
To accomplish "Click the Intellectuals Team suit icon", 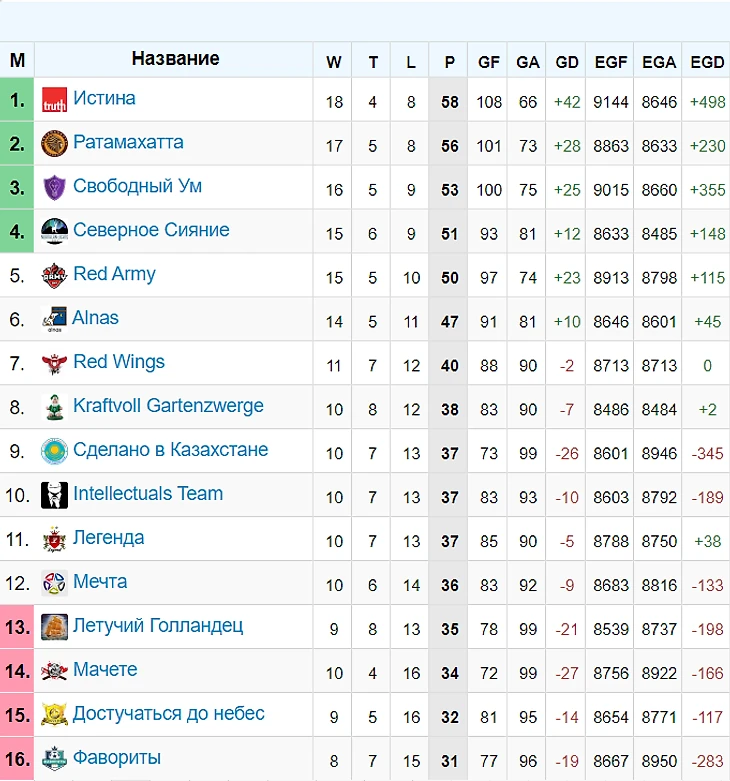I will pyautogui.click(x=54, y=495).
